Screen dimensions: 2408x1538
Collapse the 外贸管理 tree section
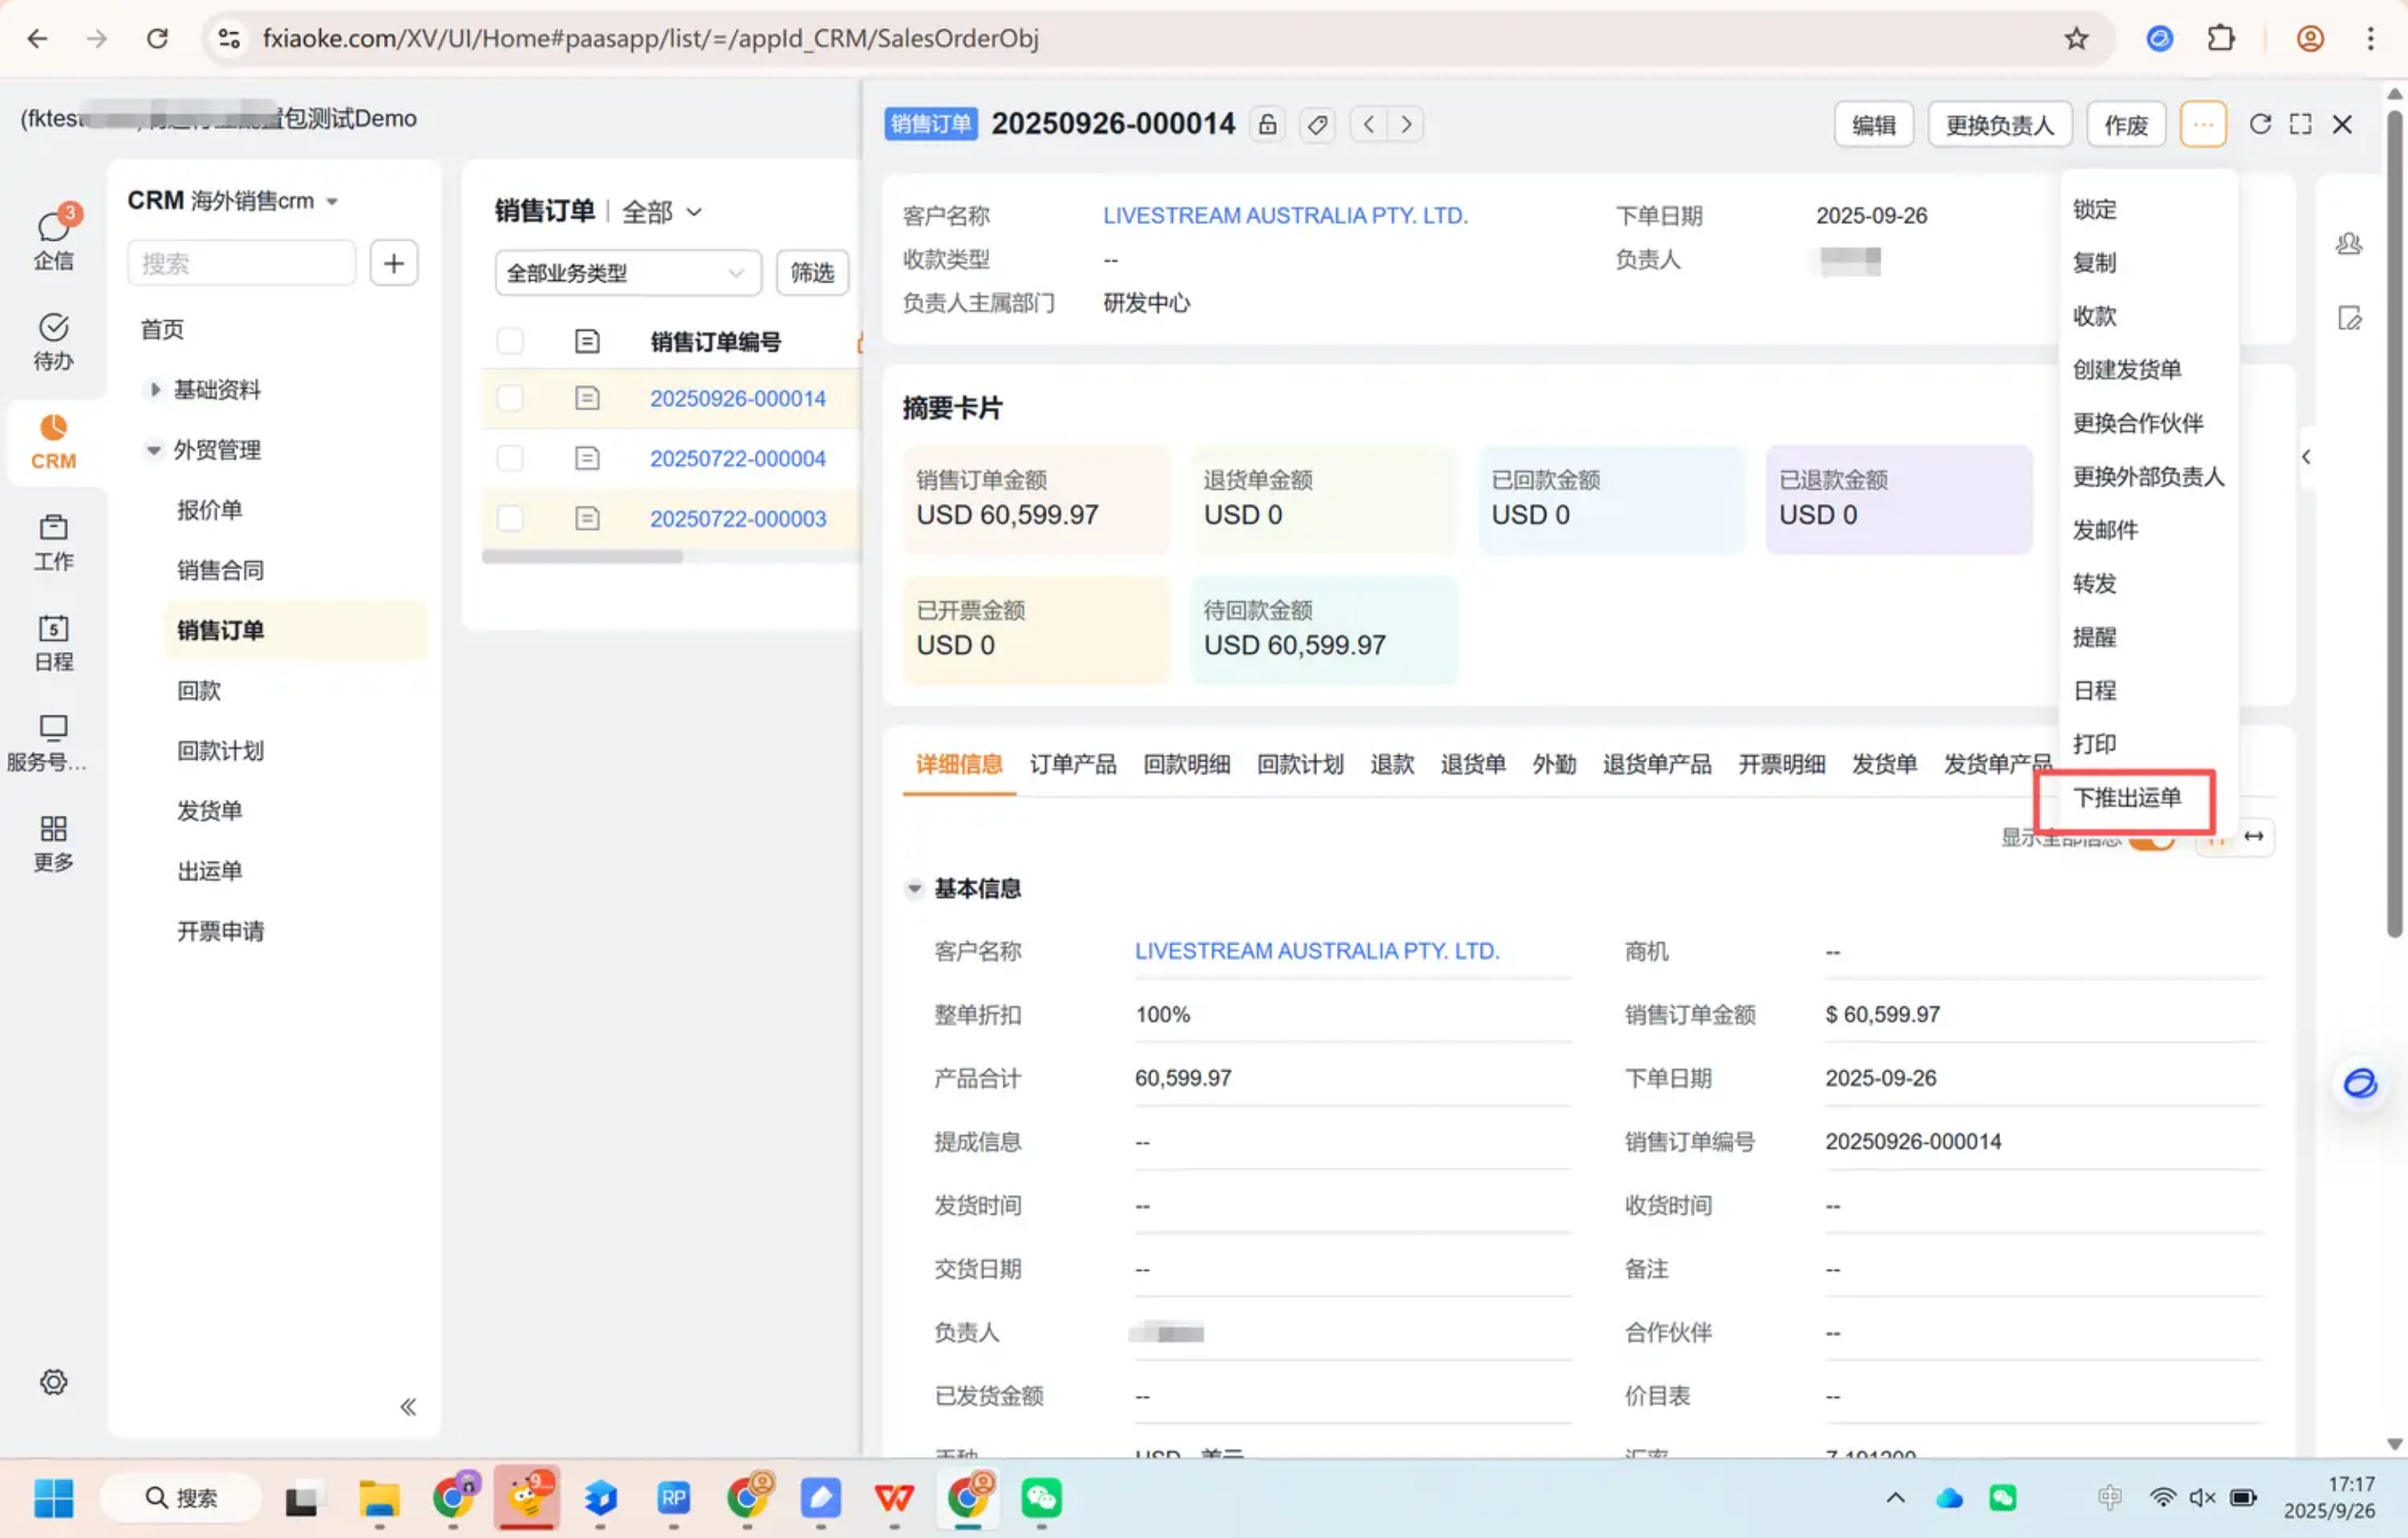point(153,449)
